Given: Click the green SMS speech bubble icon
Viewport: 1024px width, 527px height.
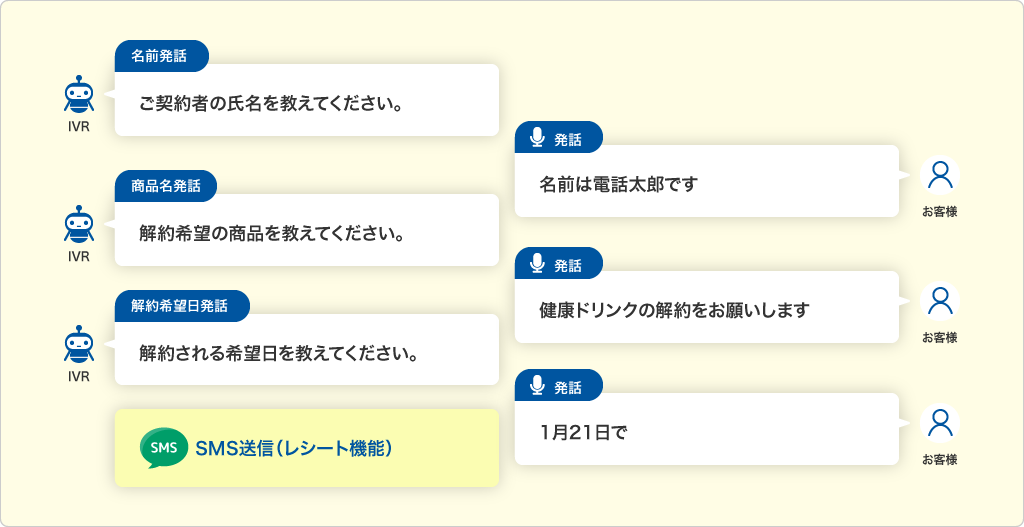Looking at the screenshot, I should point(163,449).
